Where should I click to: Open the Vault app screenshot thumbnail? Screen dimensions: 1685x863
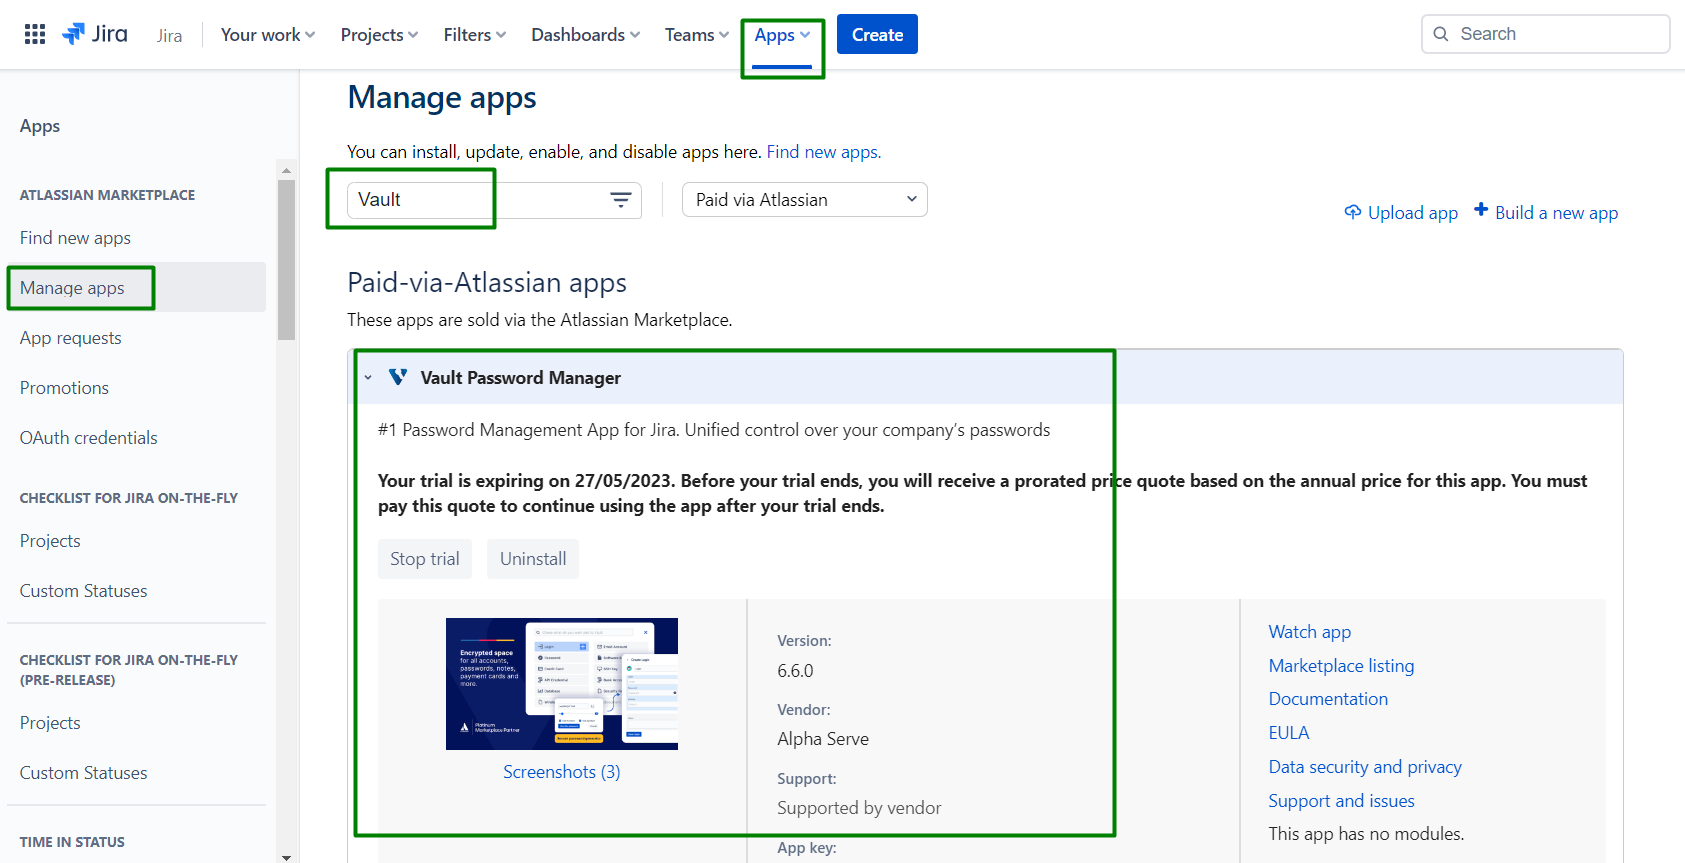561,684
